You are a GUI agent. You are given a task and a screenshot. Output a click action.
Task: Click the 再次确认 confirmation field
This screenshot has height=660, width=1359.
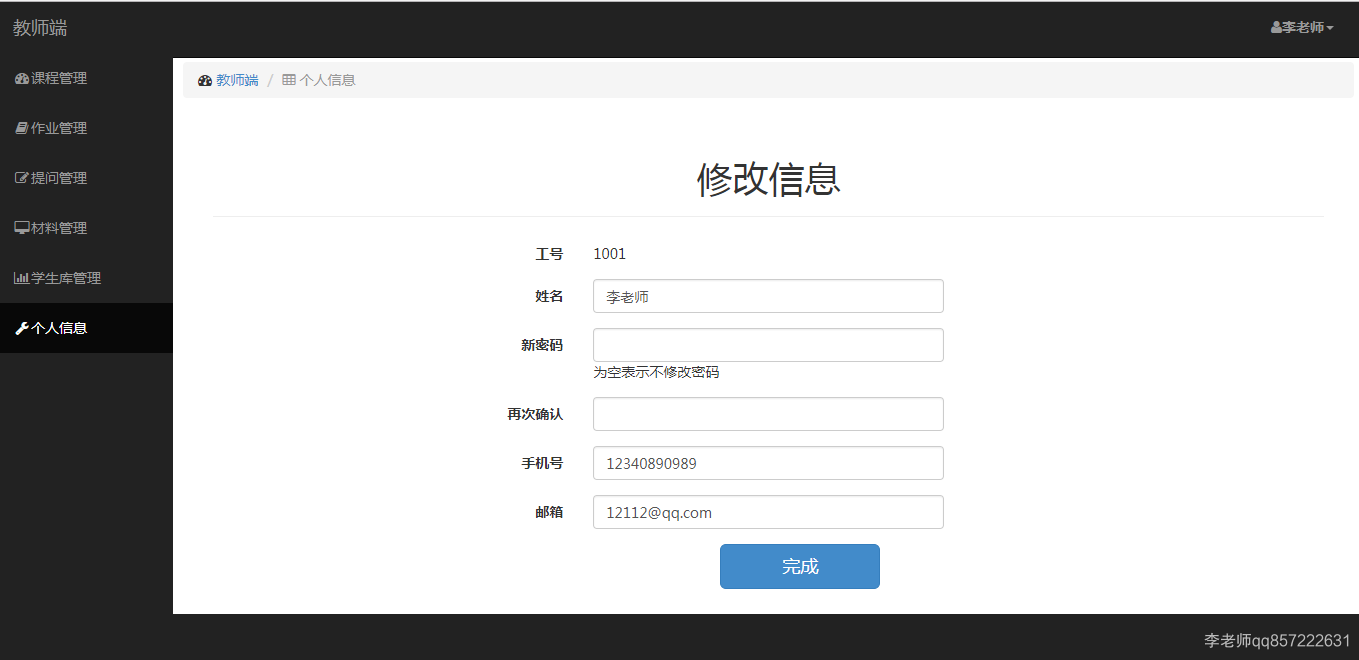[768, 413]
